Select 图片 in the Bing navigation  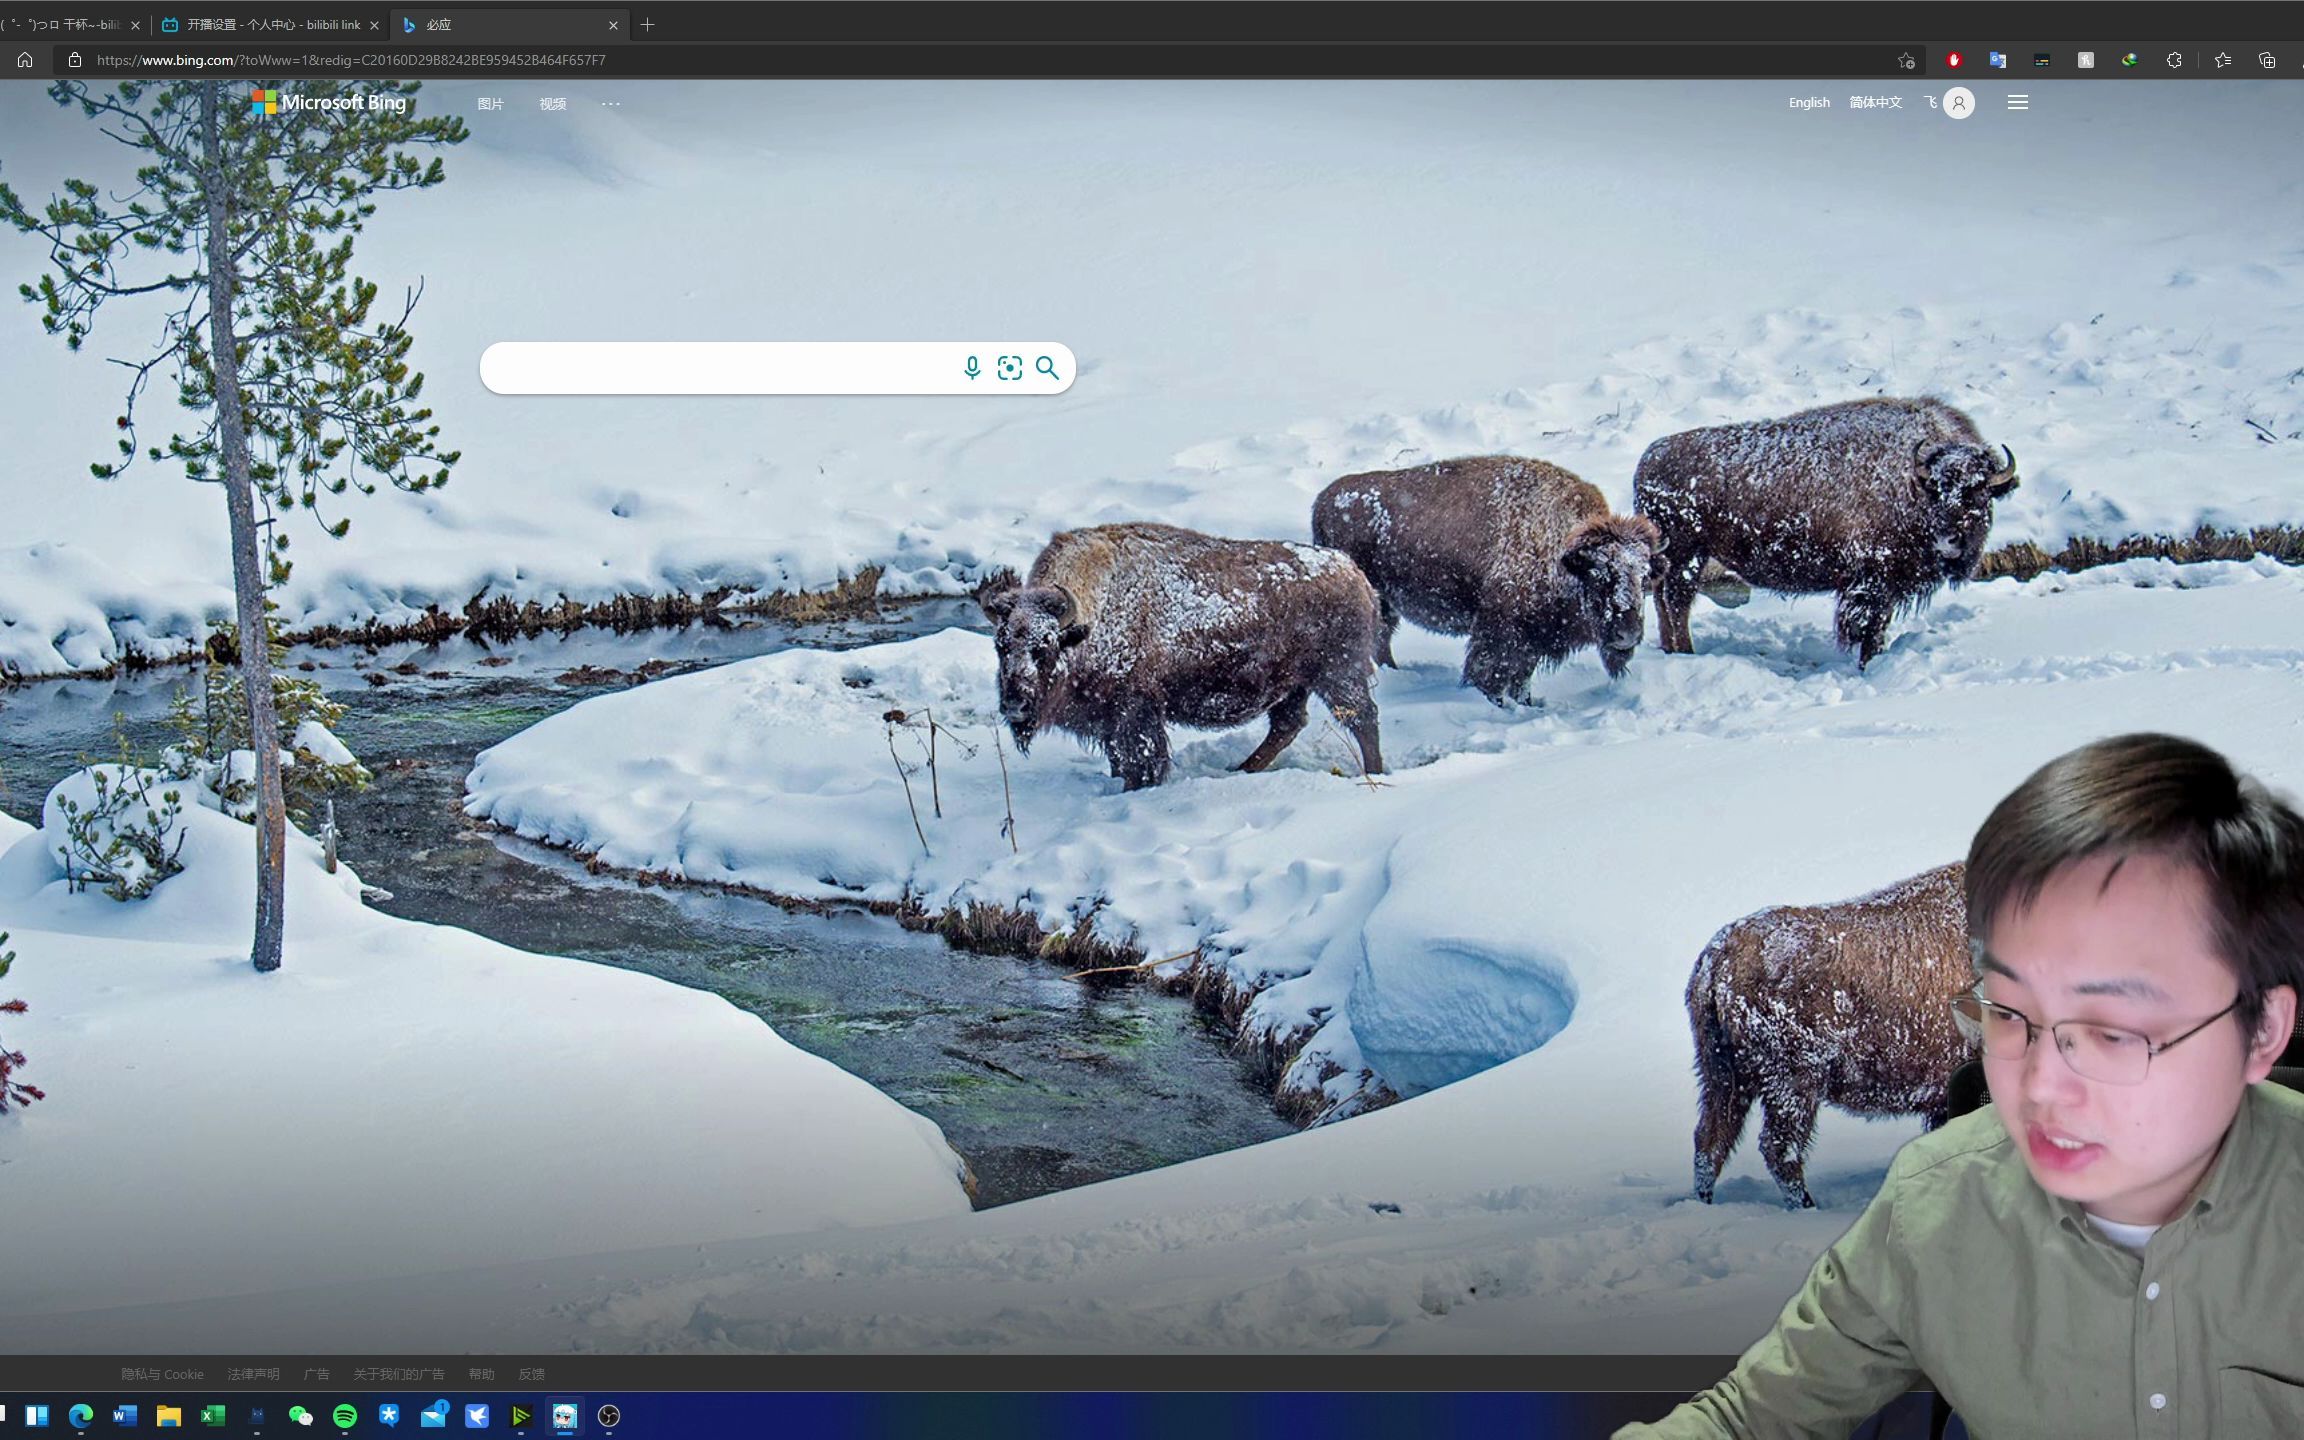(490, 103)
